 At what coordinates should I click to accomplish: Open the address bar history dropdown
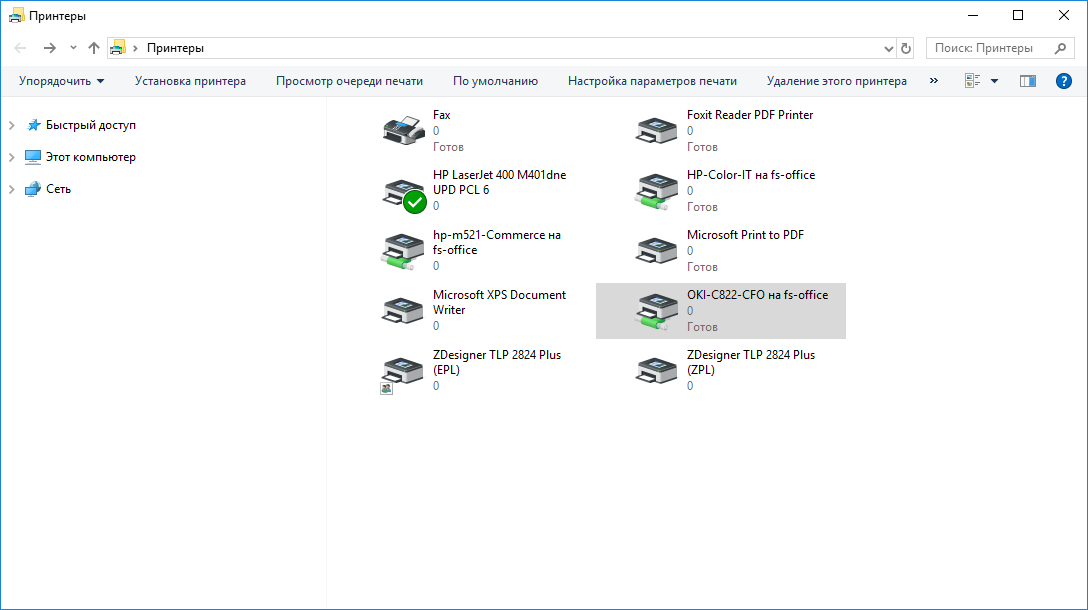(x=888, y=49)
